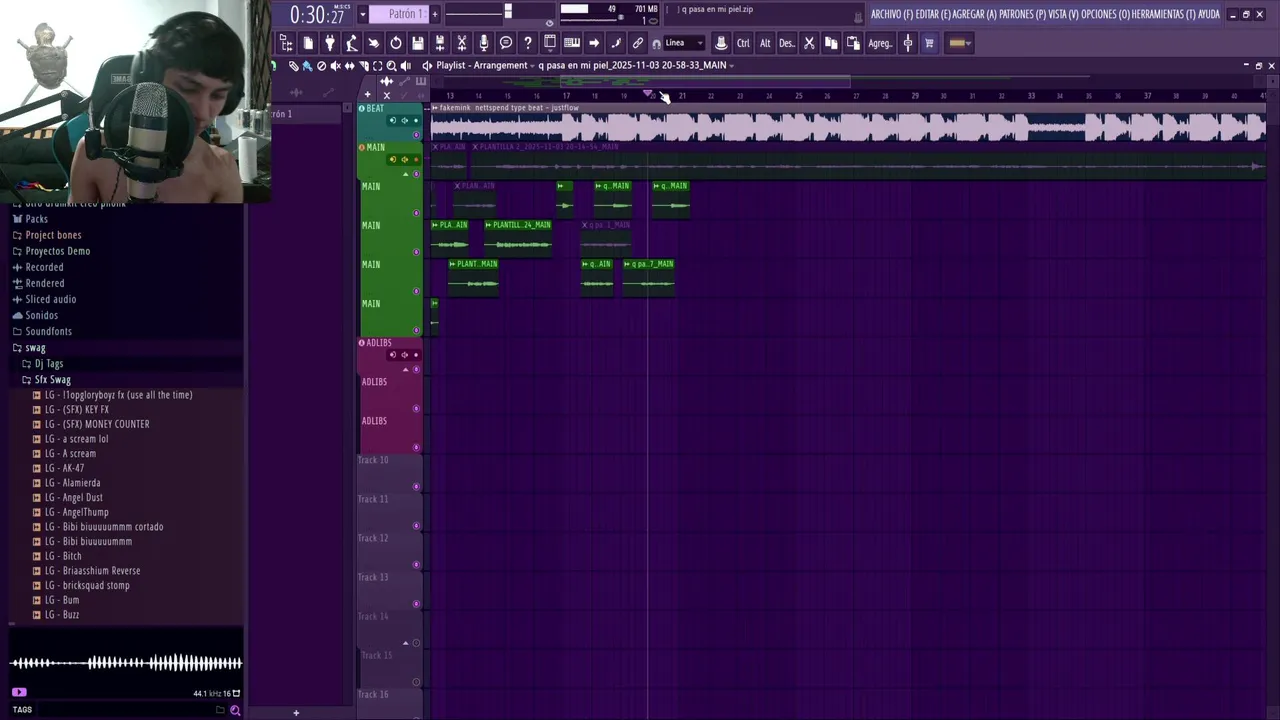Collapse ADLIBS track group with triangle arrow

coord(406,369)
